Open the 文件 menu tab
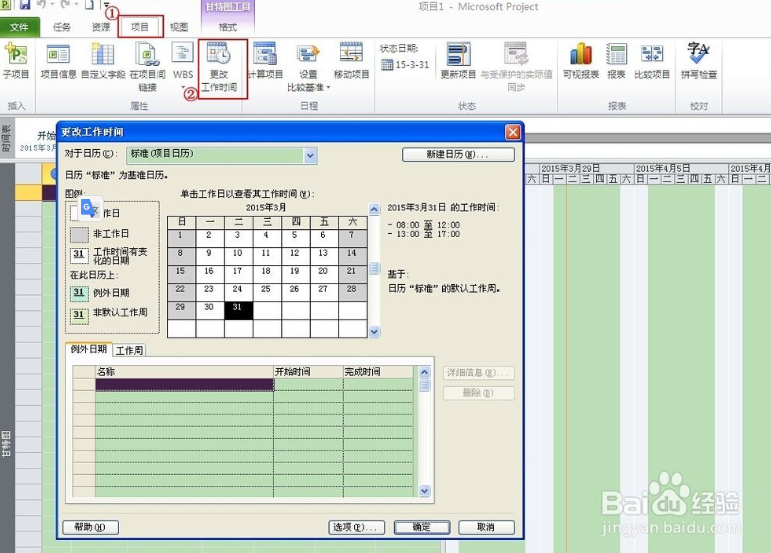The width and height of the screenshot is (771, 553). pos(19,27)
